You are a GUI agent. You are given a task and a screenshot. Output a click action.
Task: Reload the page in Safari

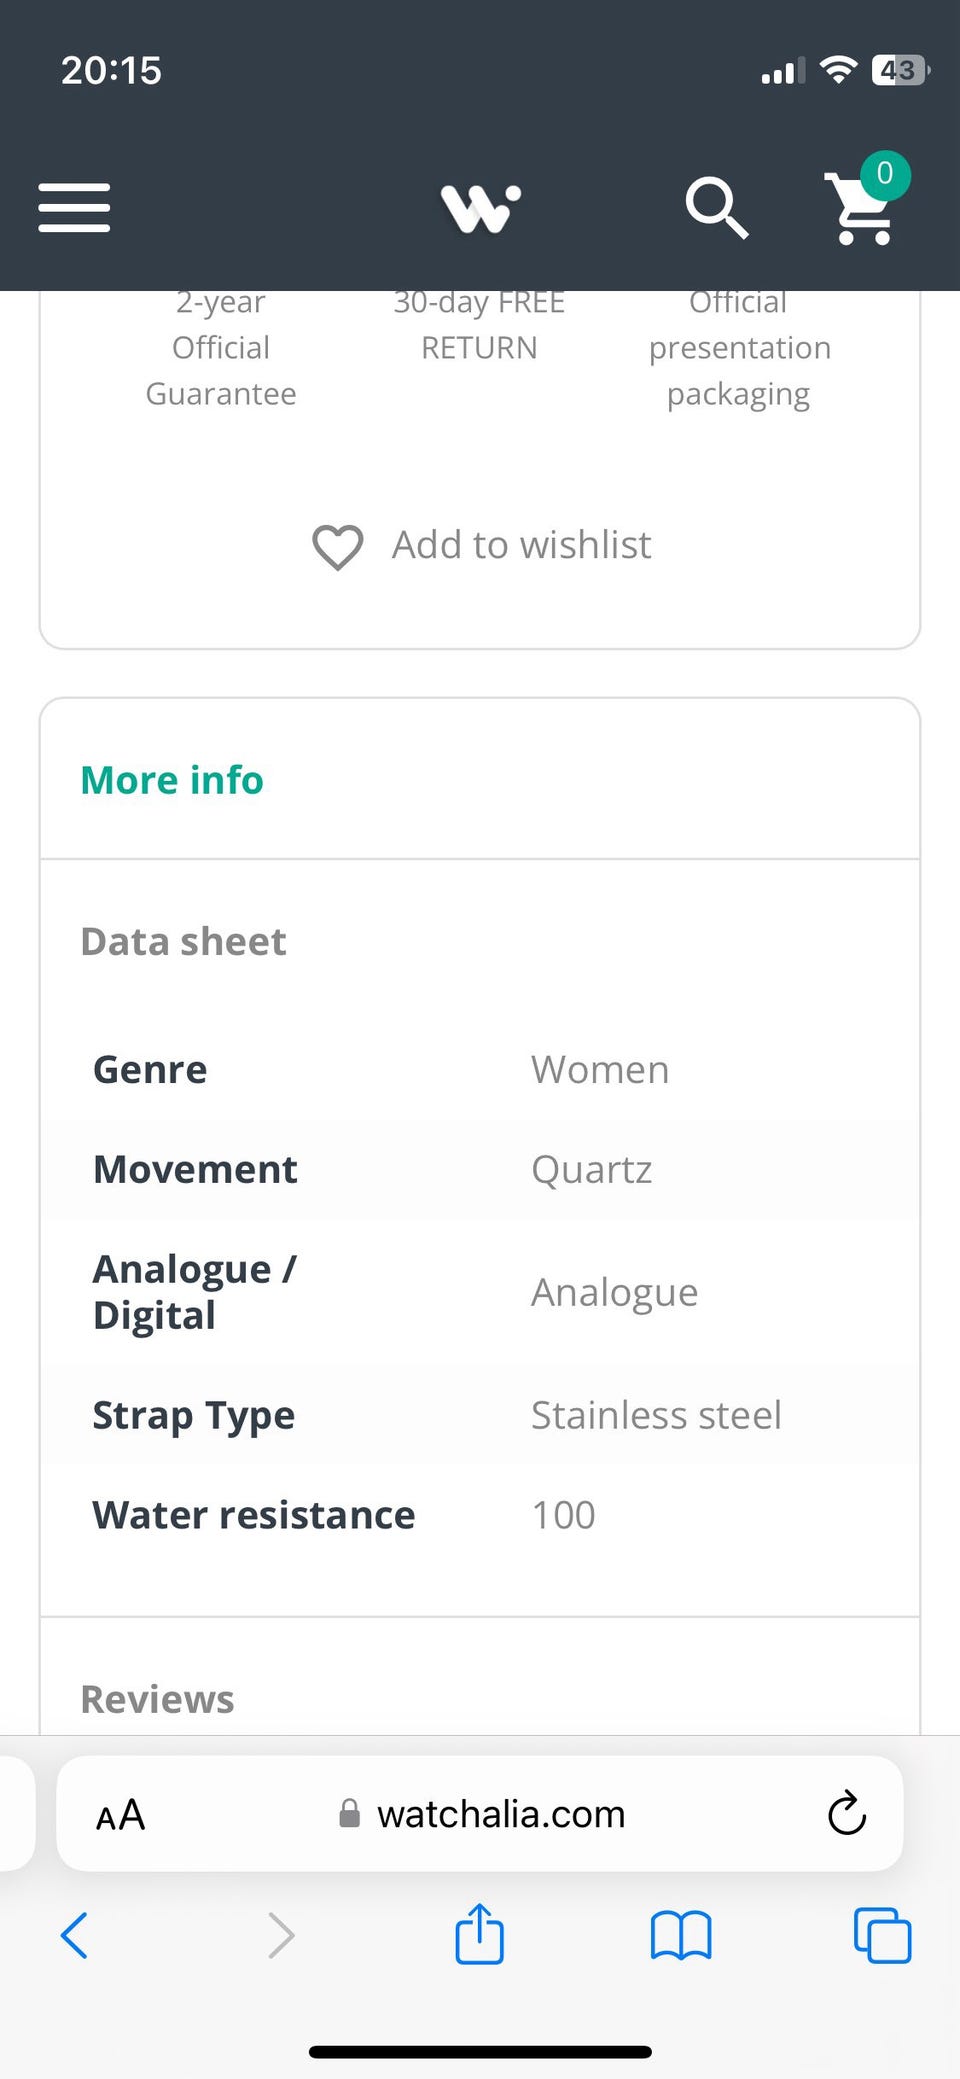click(846, 1814)
